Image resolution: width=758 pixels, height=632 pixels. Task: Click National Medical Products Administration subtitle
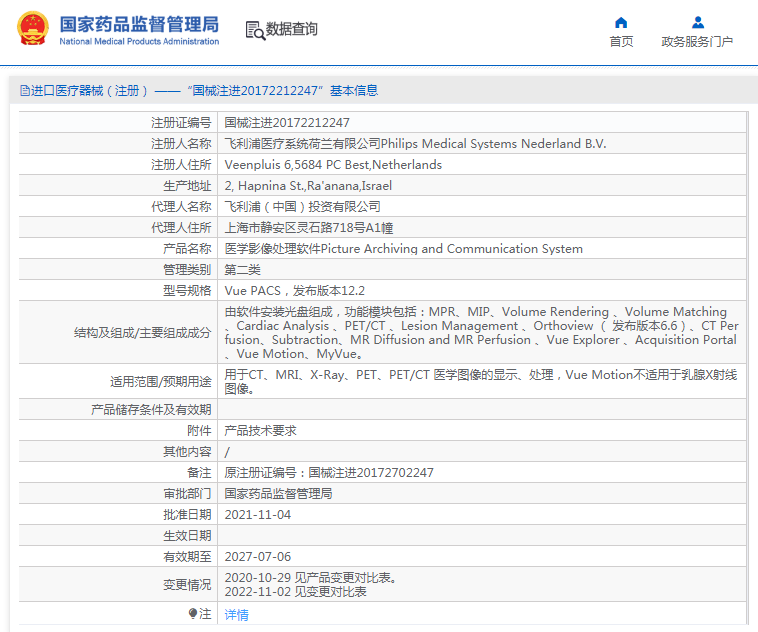(139, 42)
